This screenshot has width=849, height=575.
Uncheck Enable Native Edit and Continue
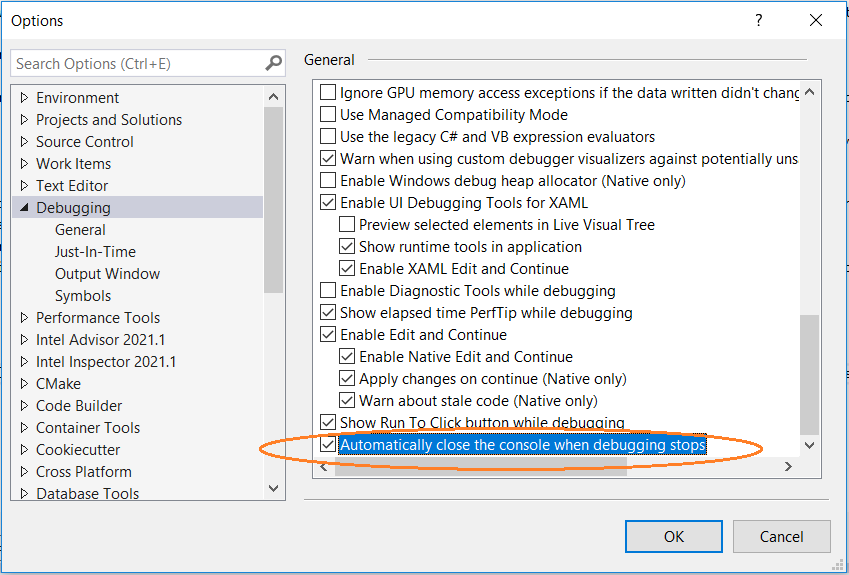(x=347, y=356)
